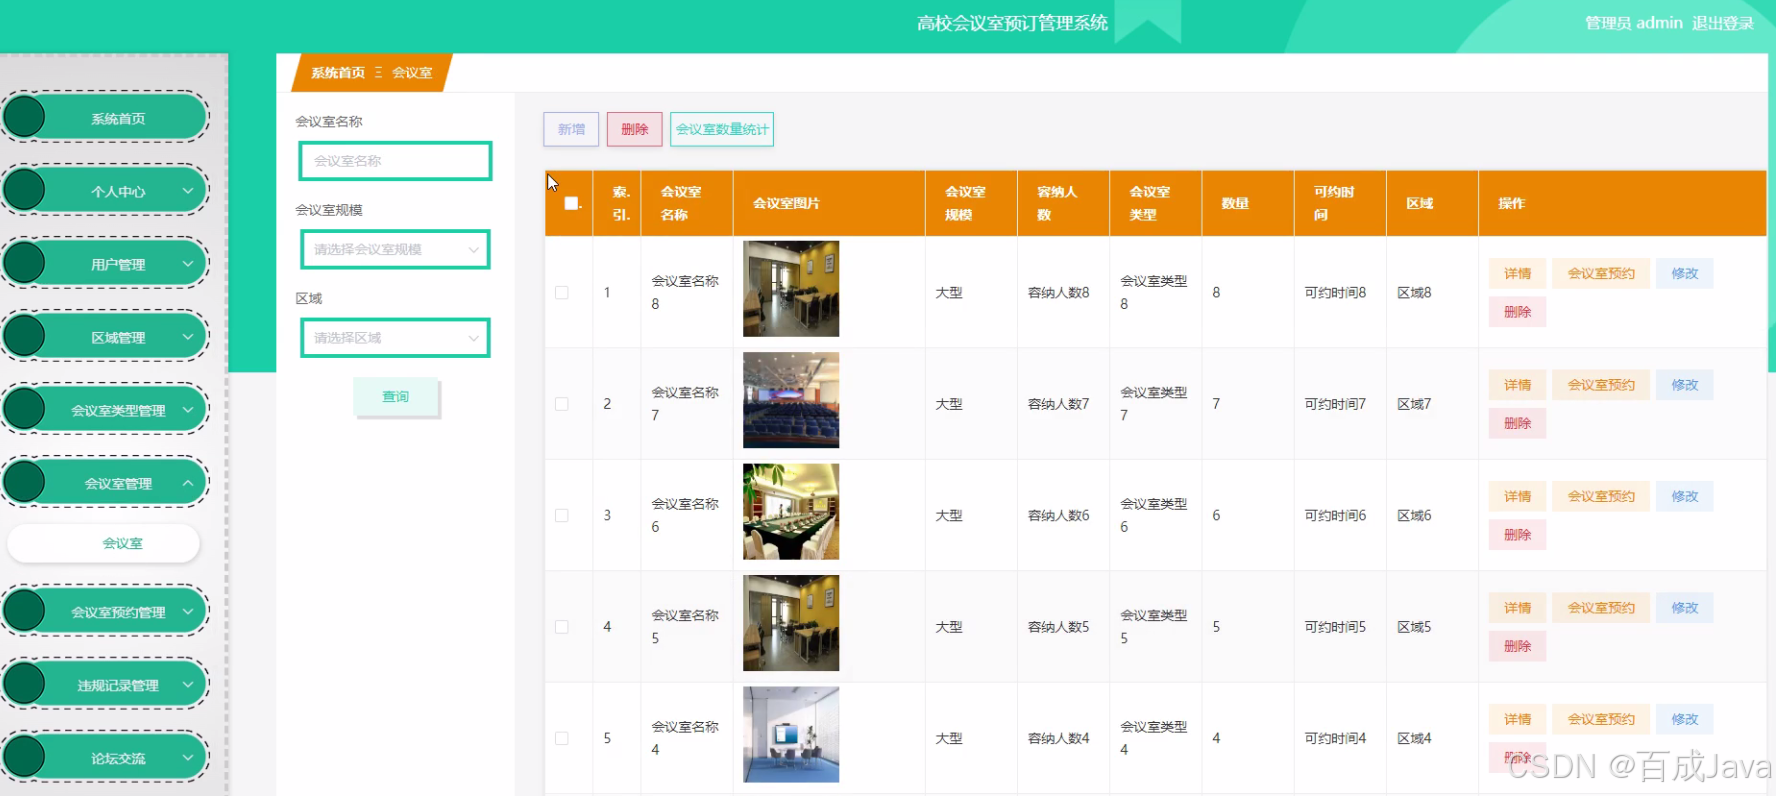Click 修改 for 会议室名称8

pyautogui.click(x=1685, y=273)
